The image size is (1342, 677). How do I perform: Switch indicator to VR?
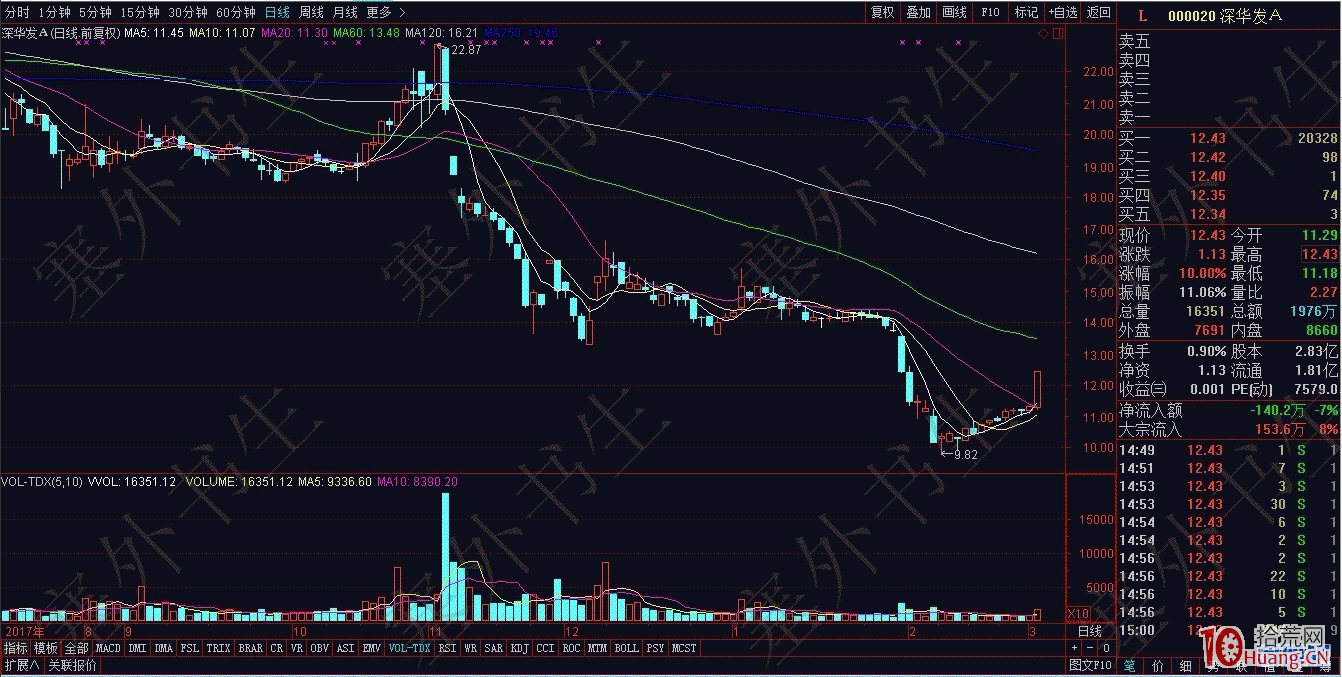coord(297,648)
